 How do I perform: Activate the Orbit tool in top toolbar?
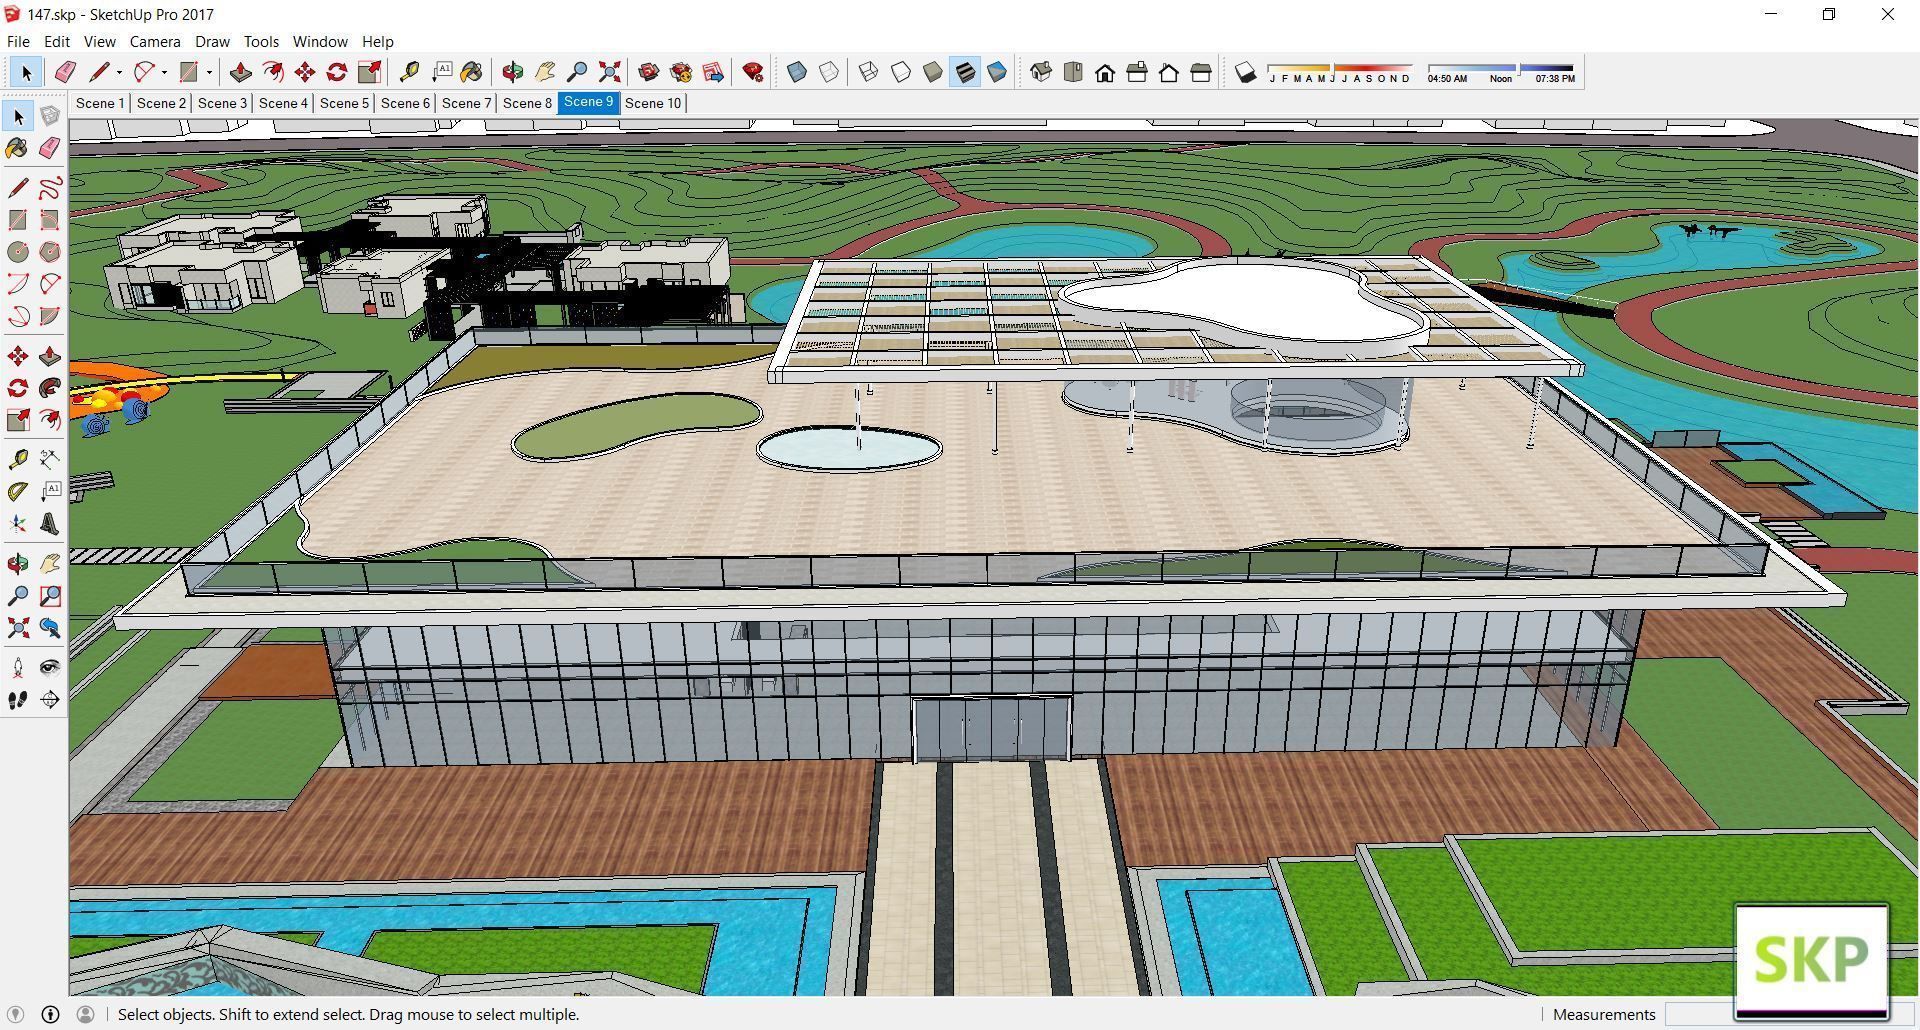[x=512, y=72]
